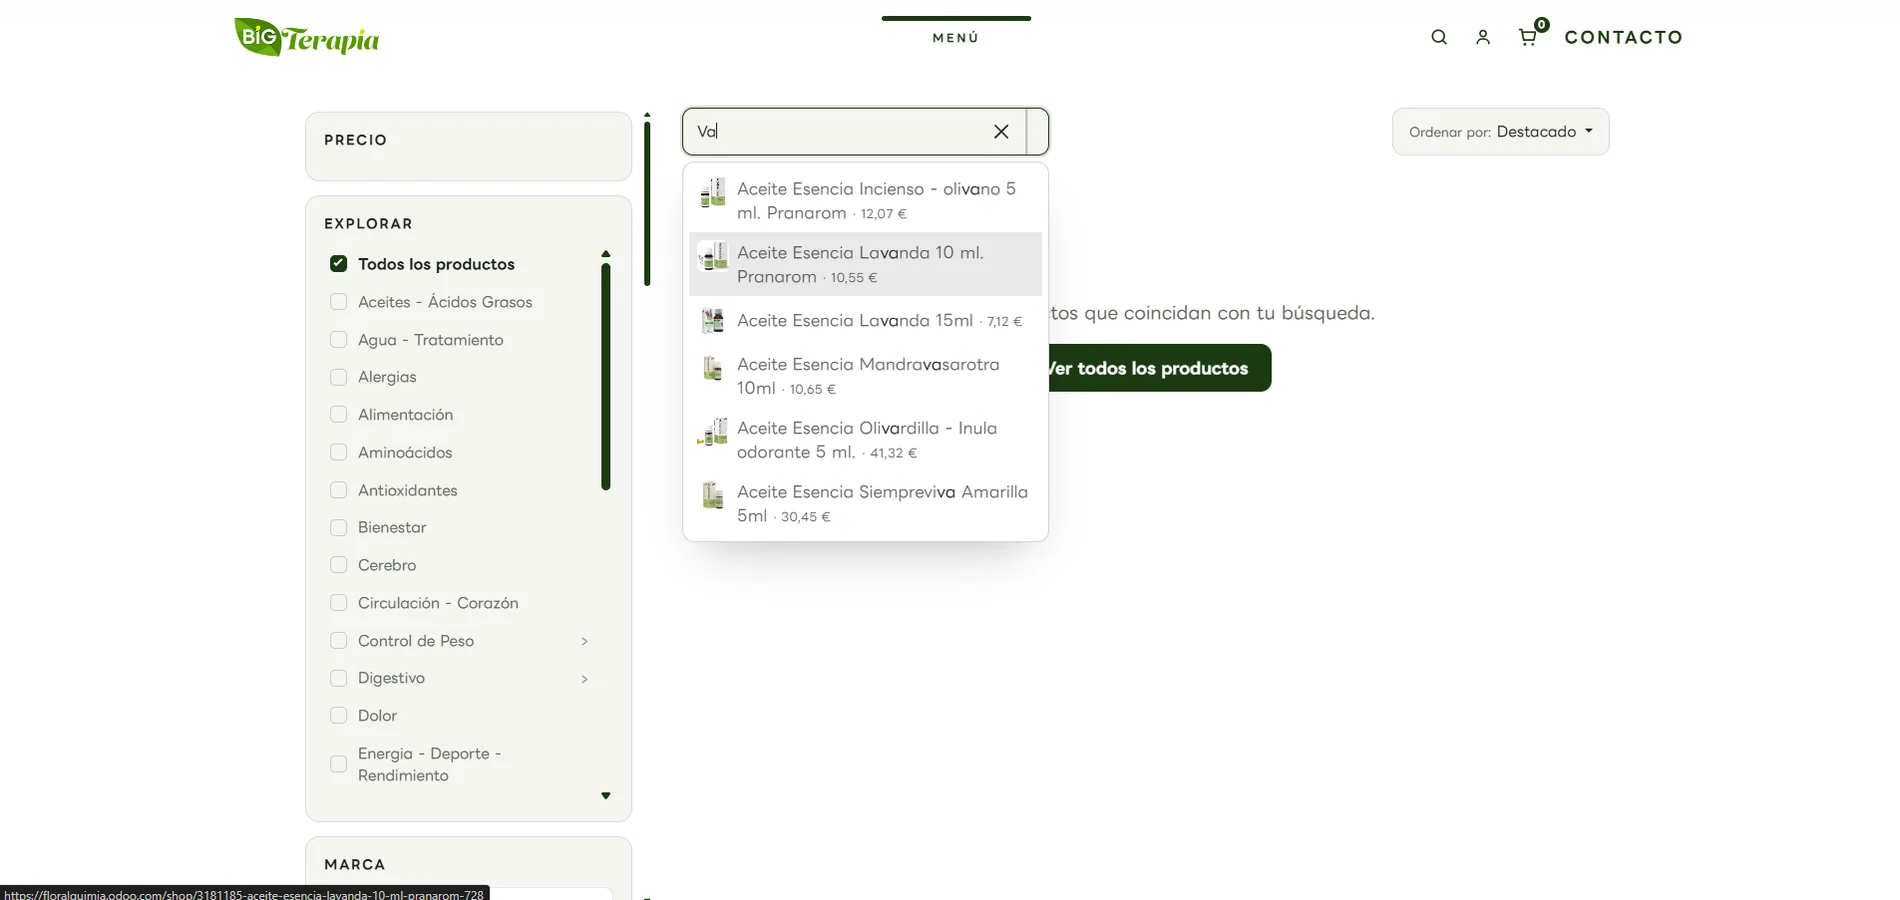Select Aceite Esencia Incienso olivano suggestion
Viewport: 1900px width, 900px height.
pyautogui.click(x=865, y=200)
